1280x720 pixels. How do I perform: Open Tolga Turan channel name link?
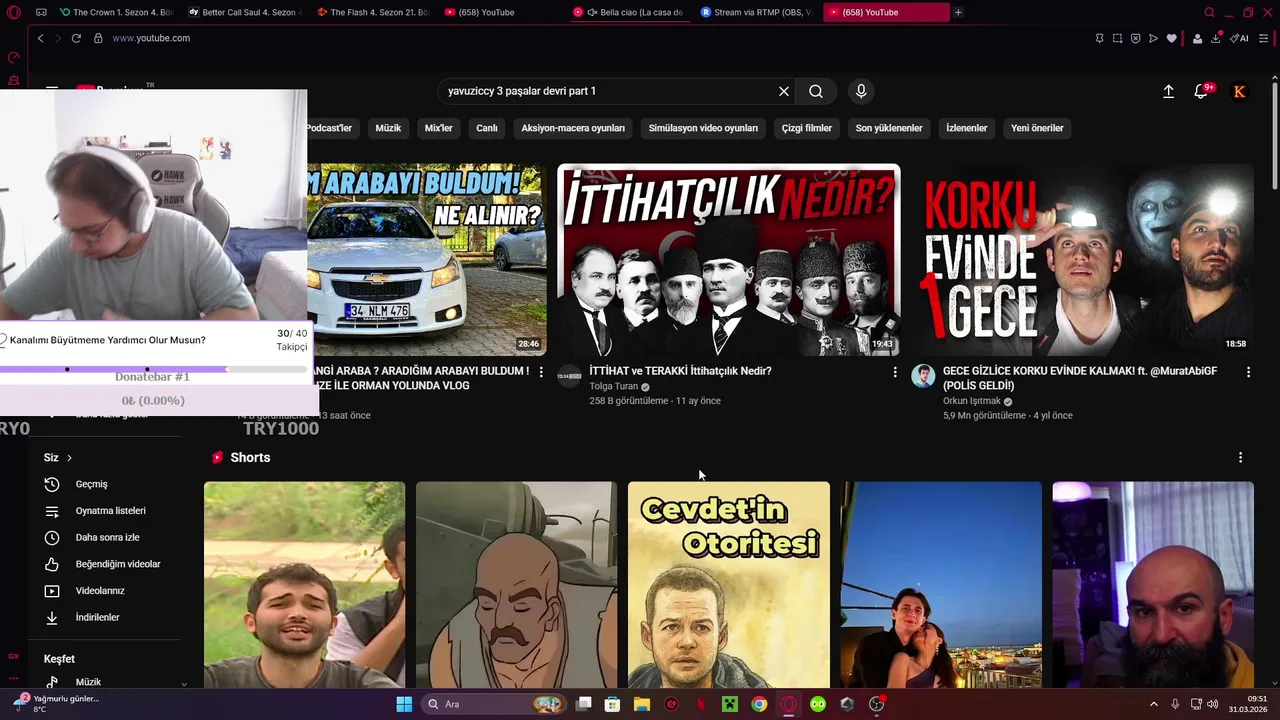point(613,386)
